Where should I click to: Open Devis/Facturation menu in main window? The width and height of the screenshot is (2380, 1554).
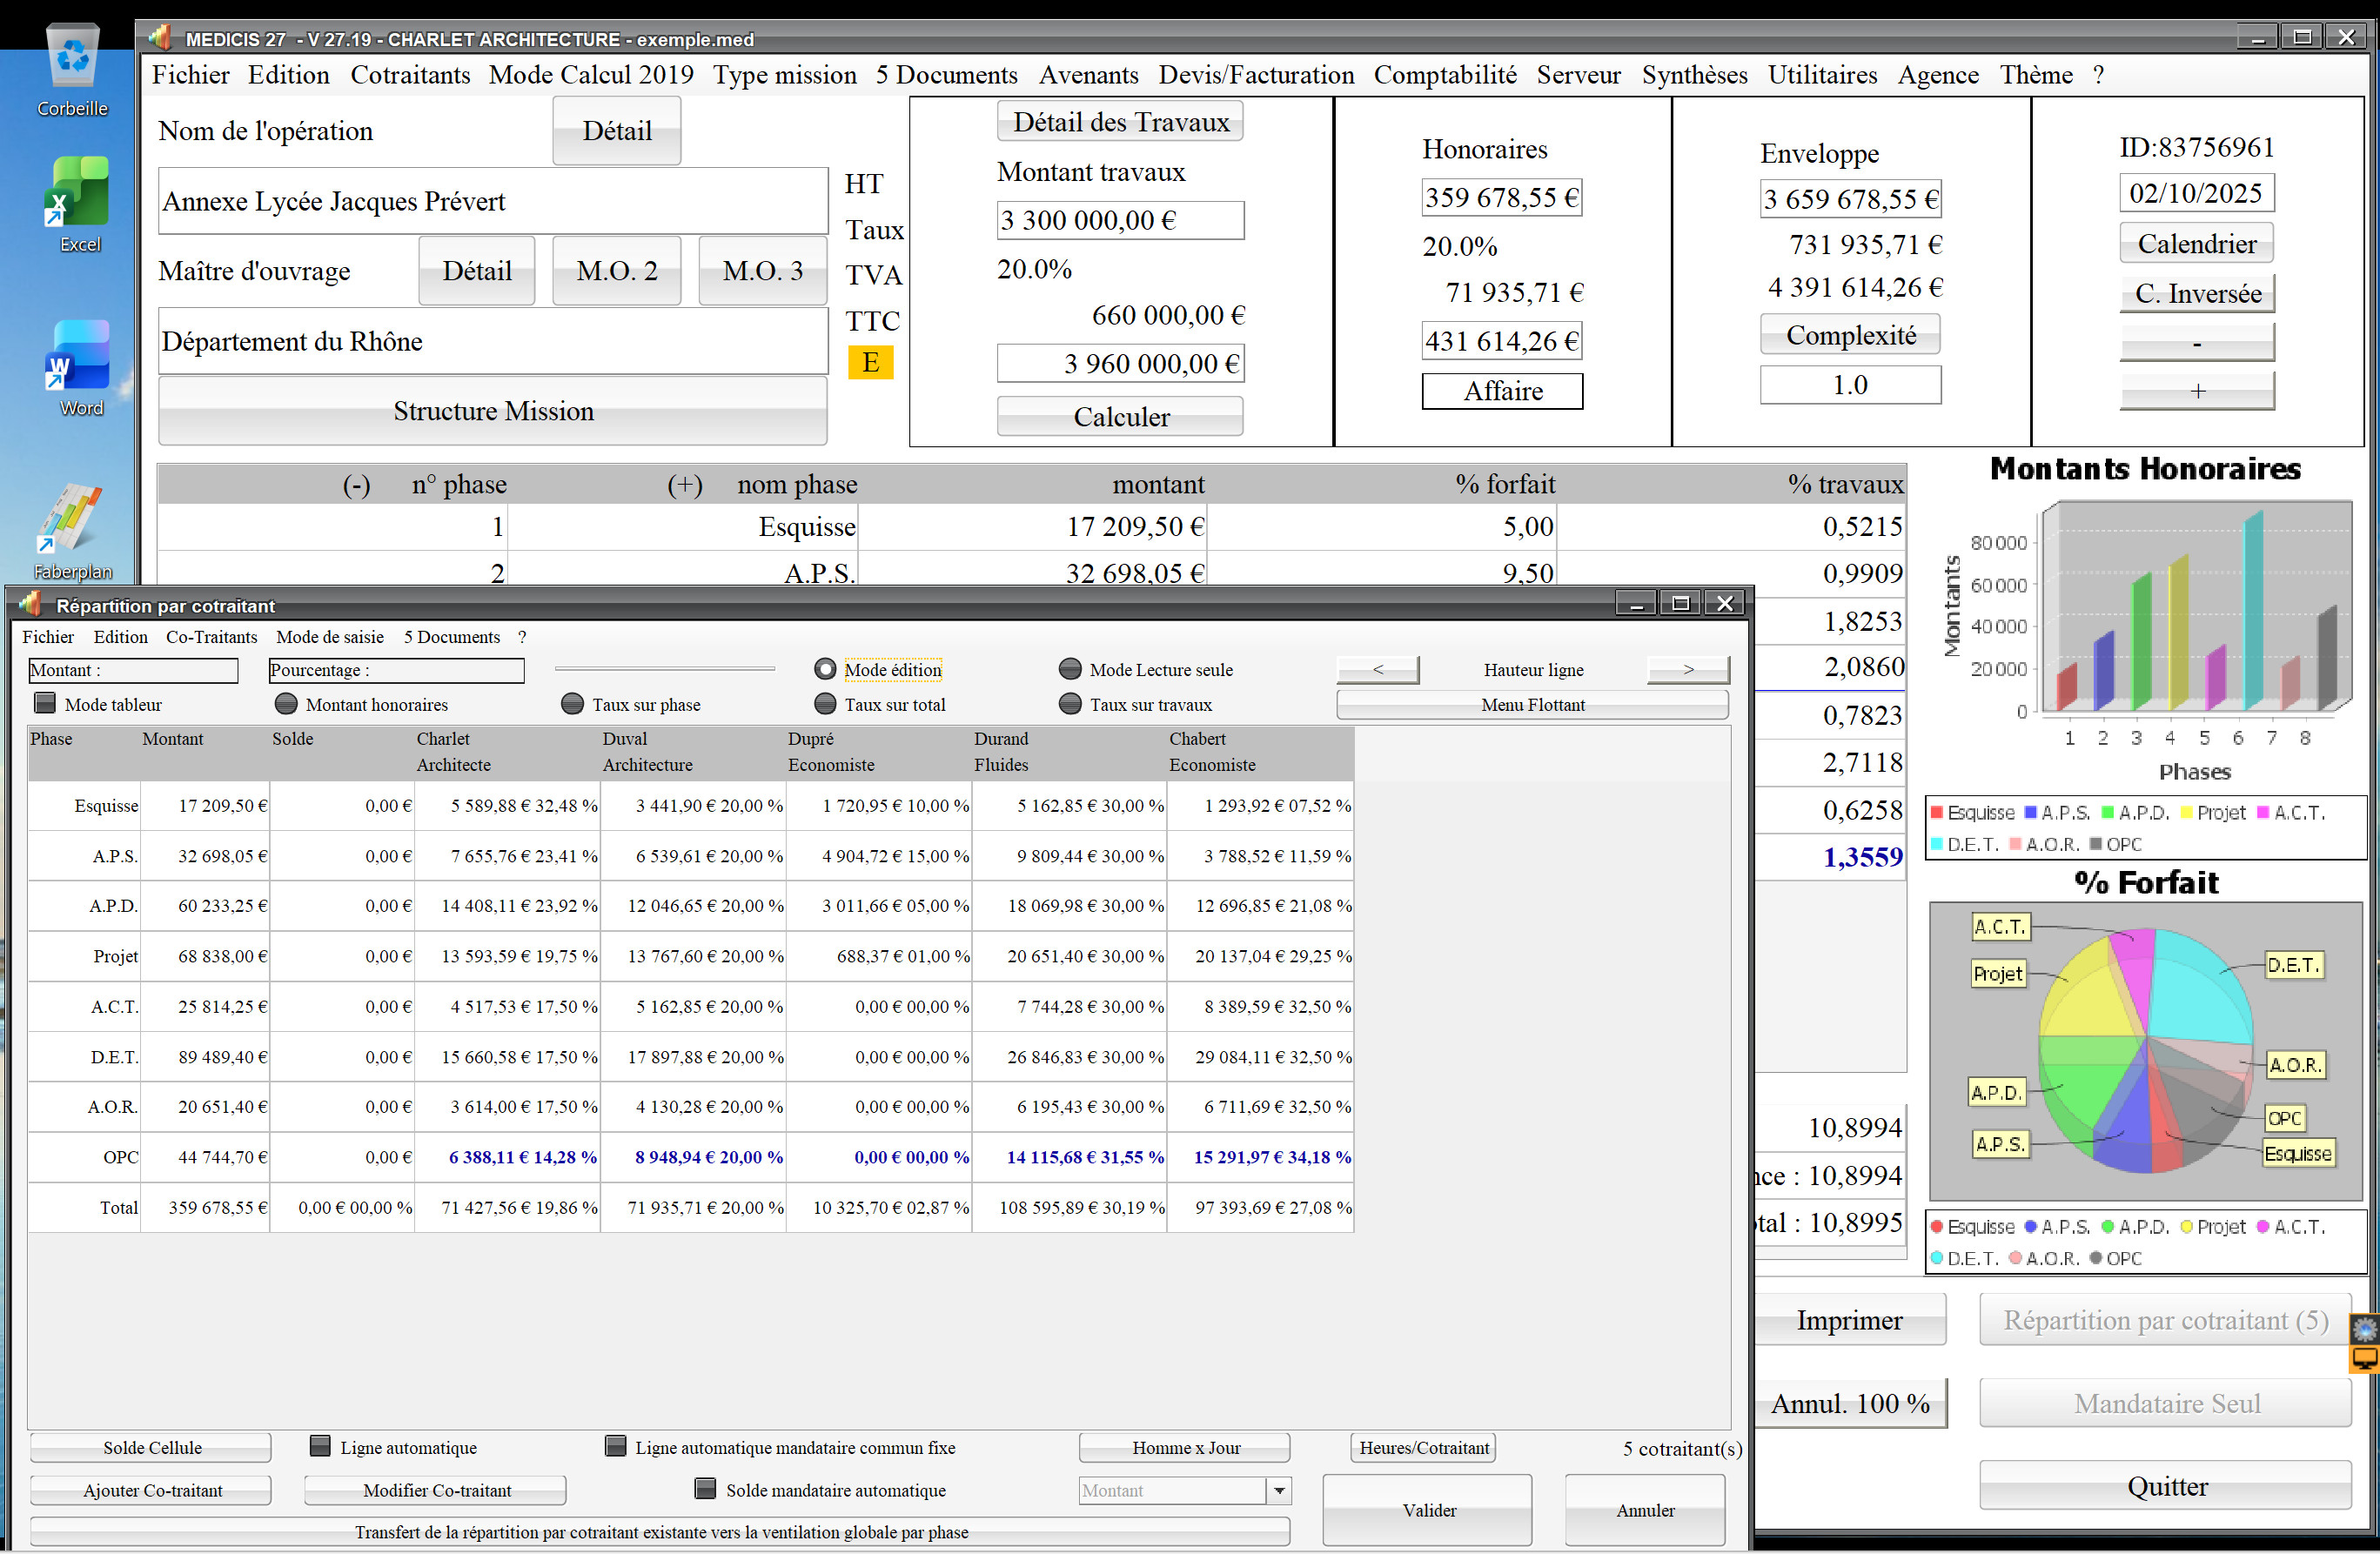[x=1256, y=75]
